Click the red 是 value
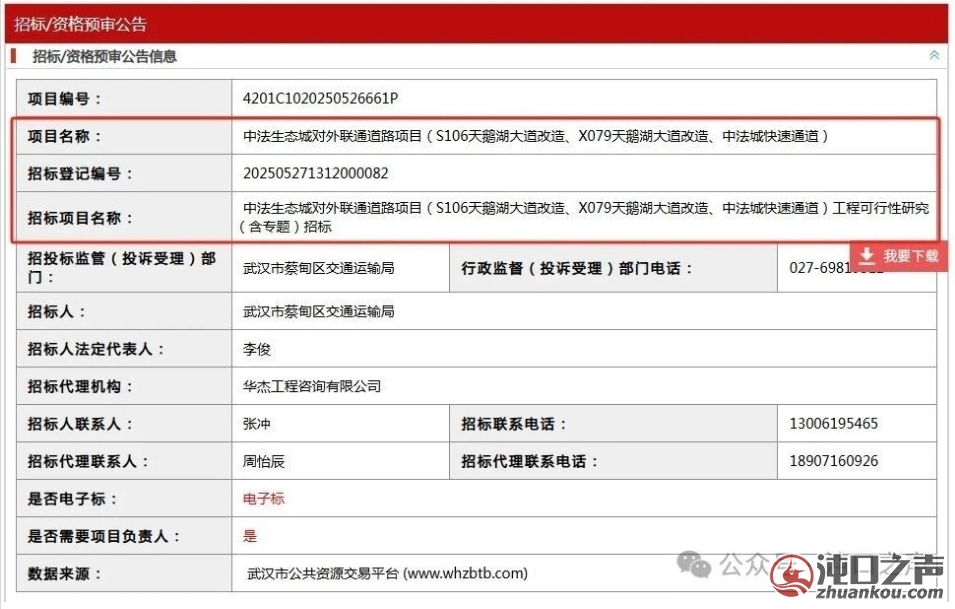 pyautogui.click(x=250, y=536)
